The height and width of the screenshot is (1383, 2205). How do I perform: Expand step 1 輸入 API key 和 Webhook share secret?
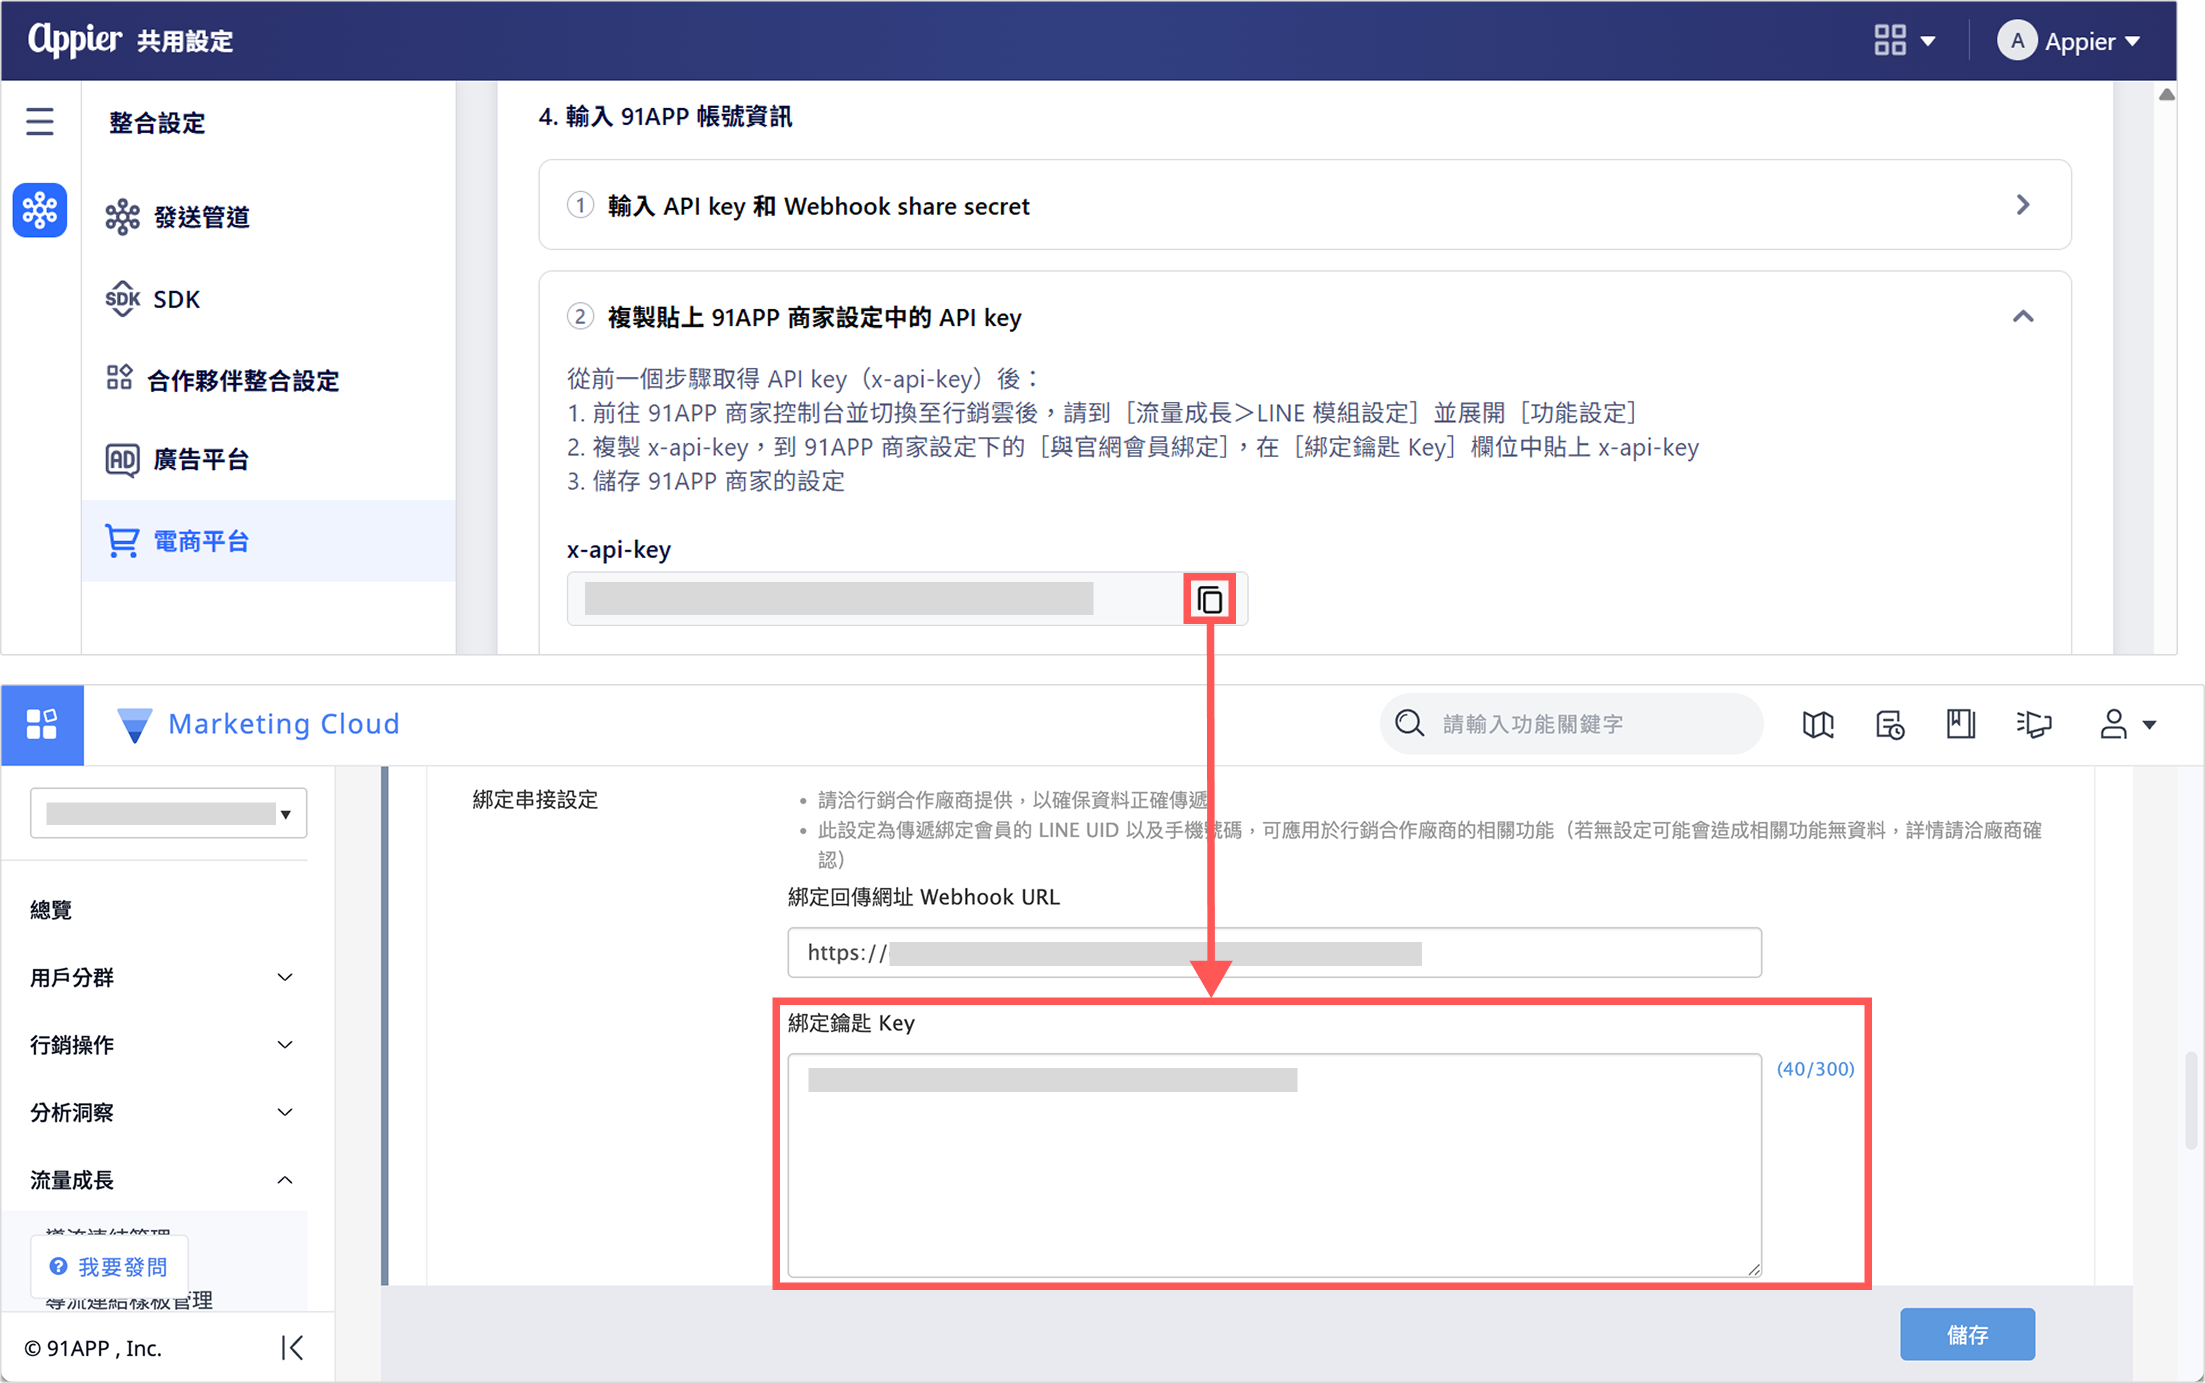point(1304,205)
